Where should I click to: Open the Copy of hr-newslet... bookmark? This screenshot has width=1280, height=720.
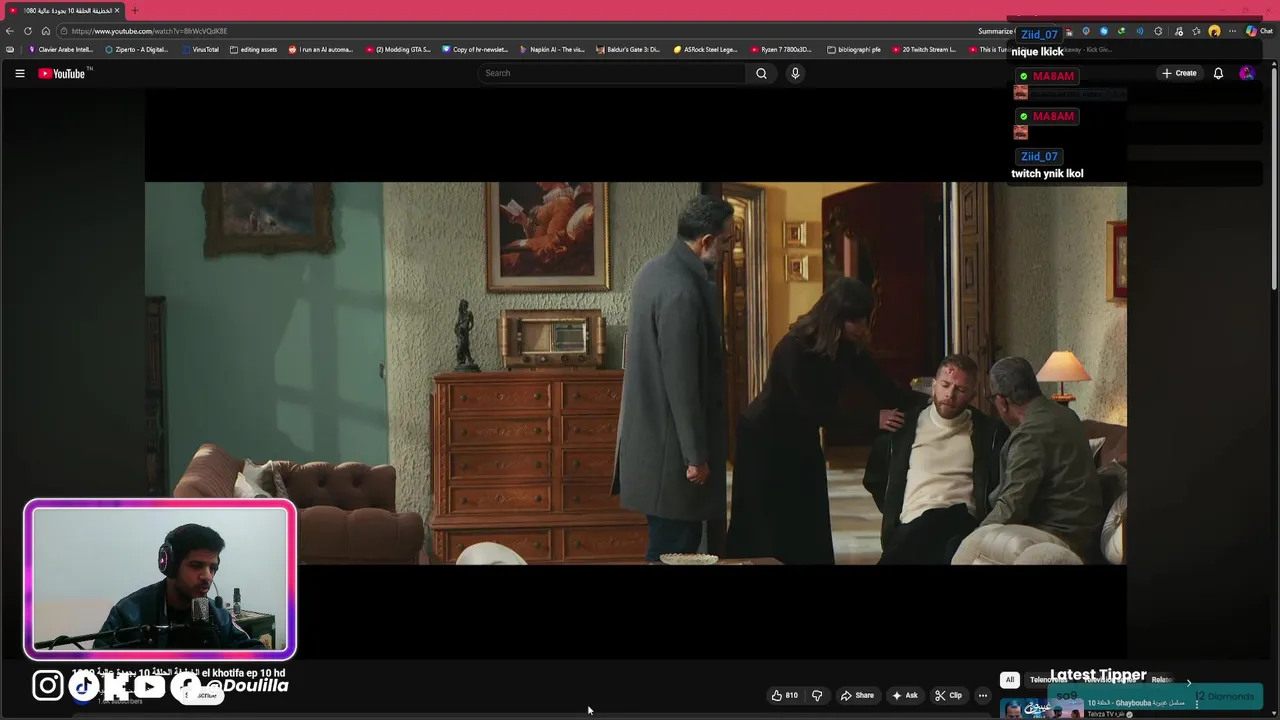click(x=475, y=49)
